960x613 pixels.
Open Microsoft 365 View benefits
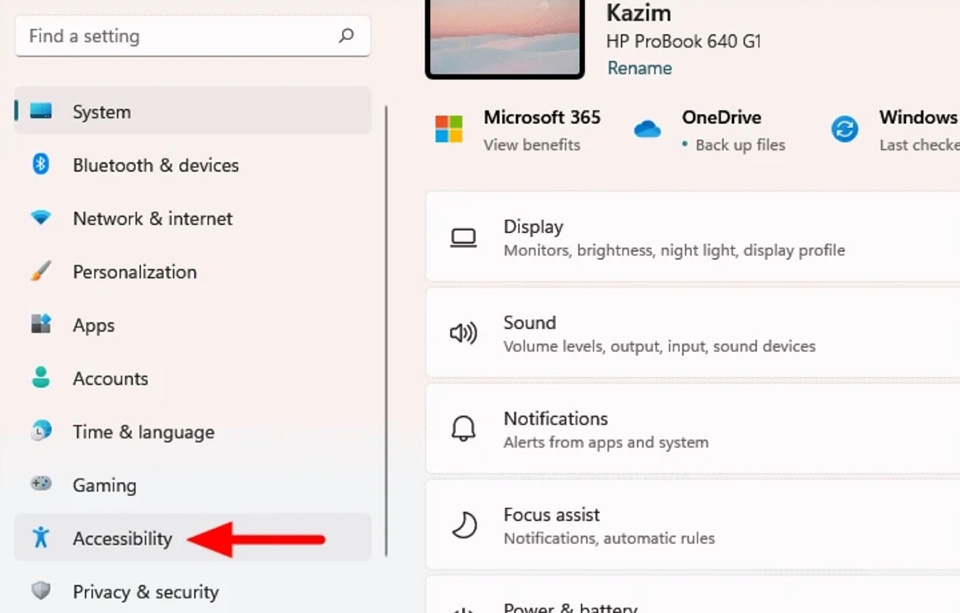click(x=531, y=145)
